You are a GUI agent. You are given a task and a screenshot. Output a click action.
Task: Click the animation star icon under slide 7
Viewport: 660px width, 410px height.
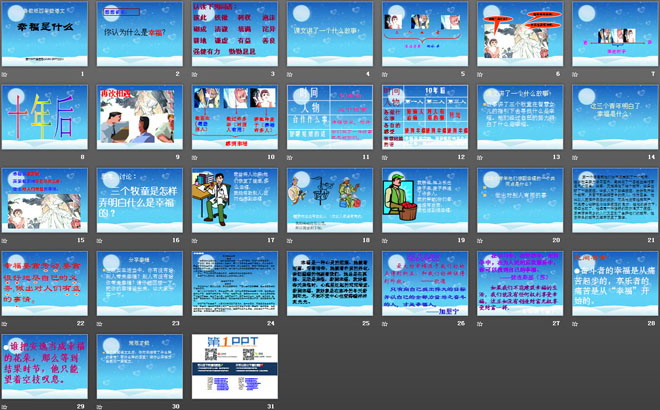click(575, 75)
